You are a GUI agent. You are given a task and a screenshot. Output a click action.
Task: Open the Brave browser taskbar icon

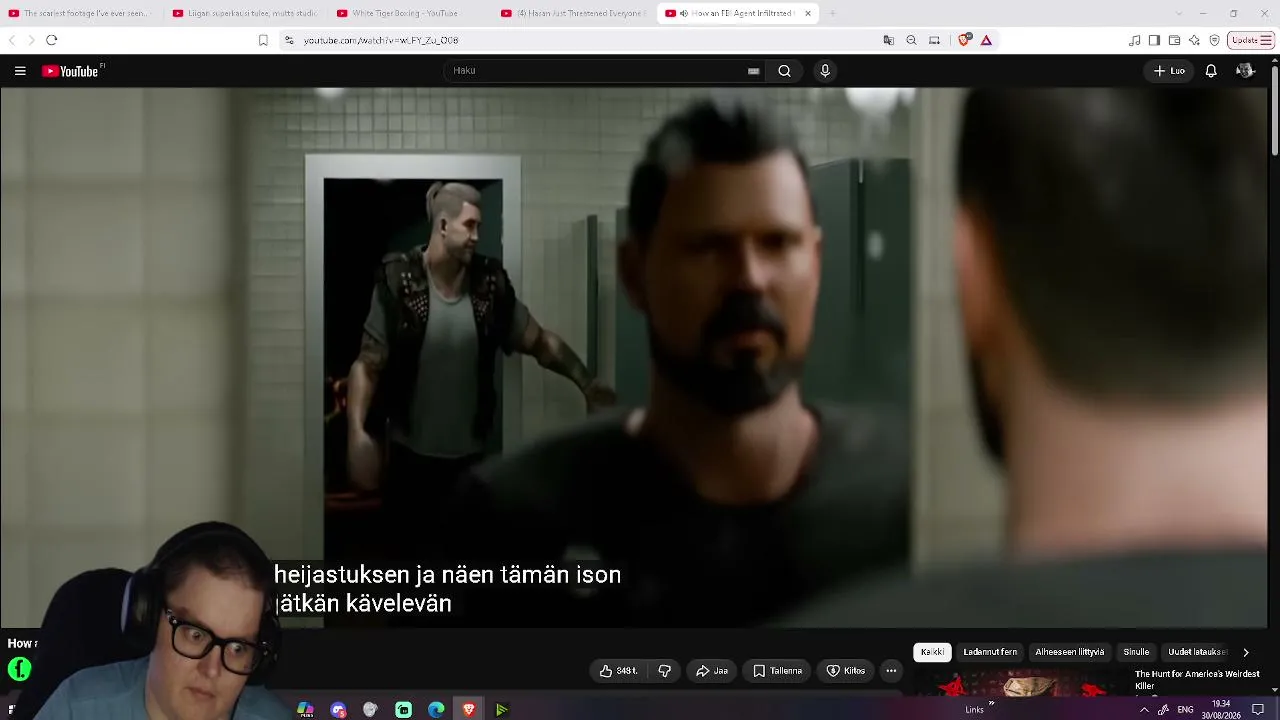click(x=469, y=710)
